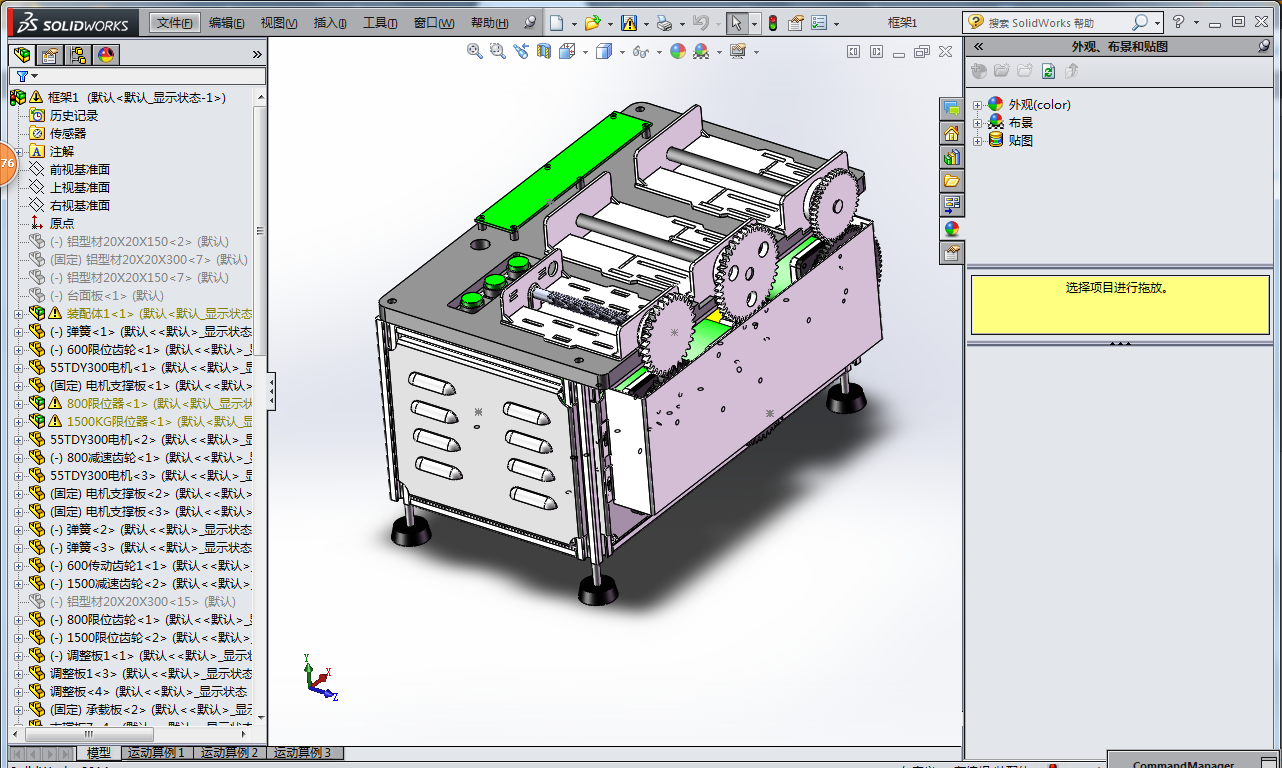
Task: Click the Print icon in the toolbar
Action: 664,23
